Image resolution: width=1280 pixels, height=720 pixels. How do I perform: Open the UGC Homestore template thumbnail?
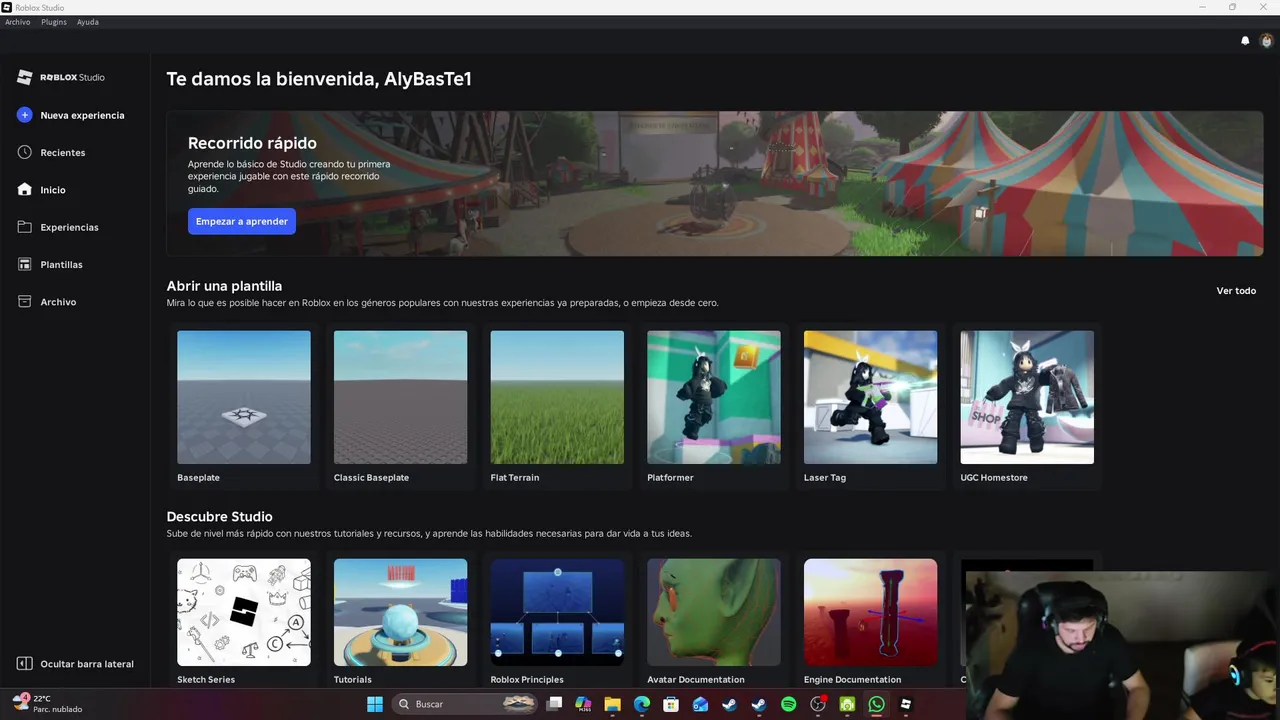tap(1027, 397)
